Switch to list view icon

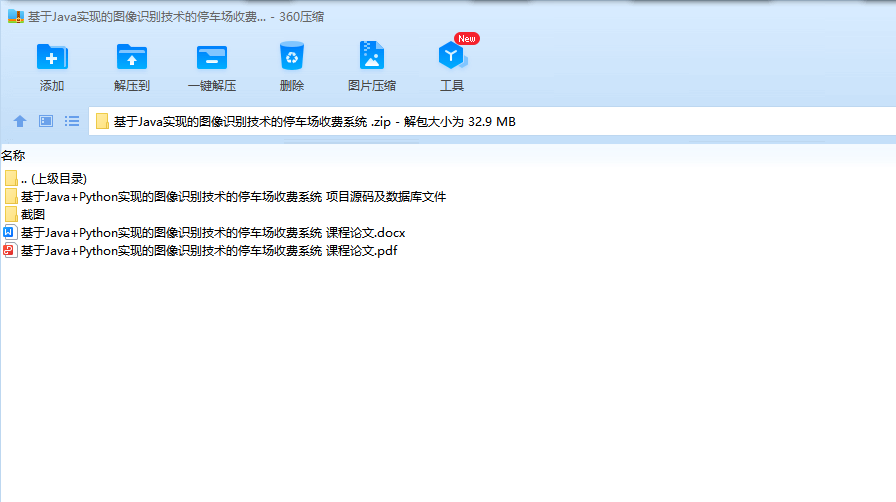72,121
